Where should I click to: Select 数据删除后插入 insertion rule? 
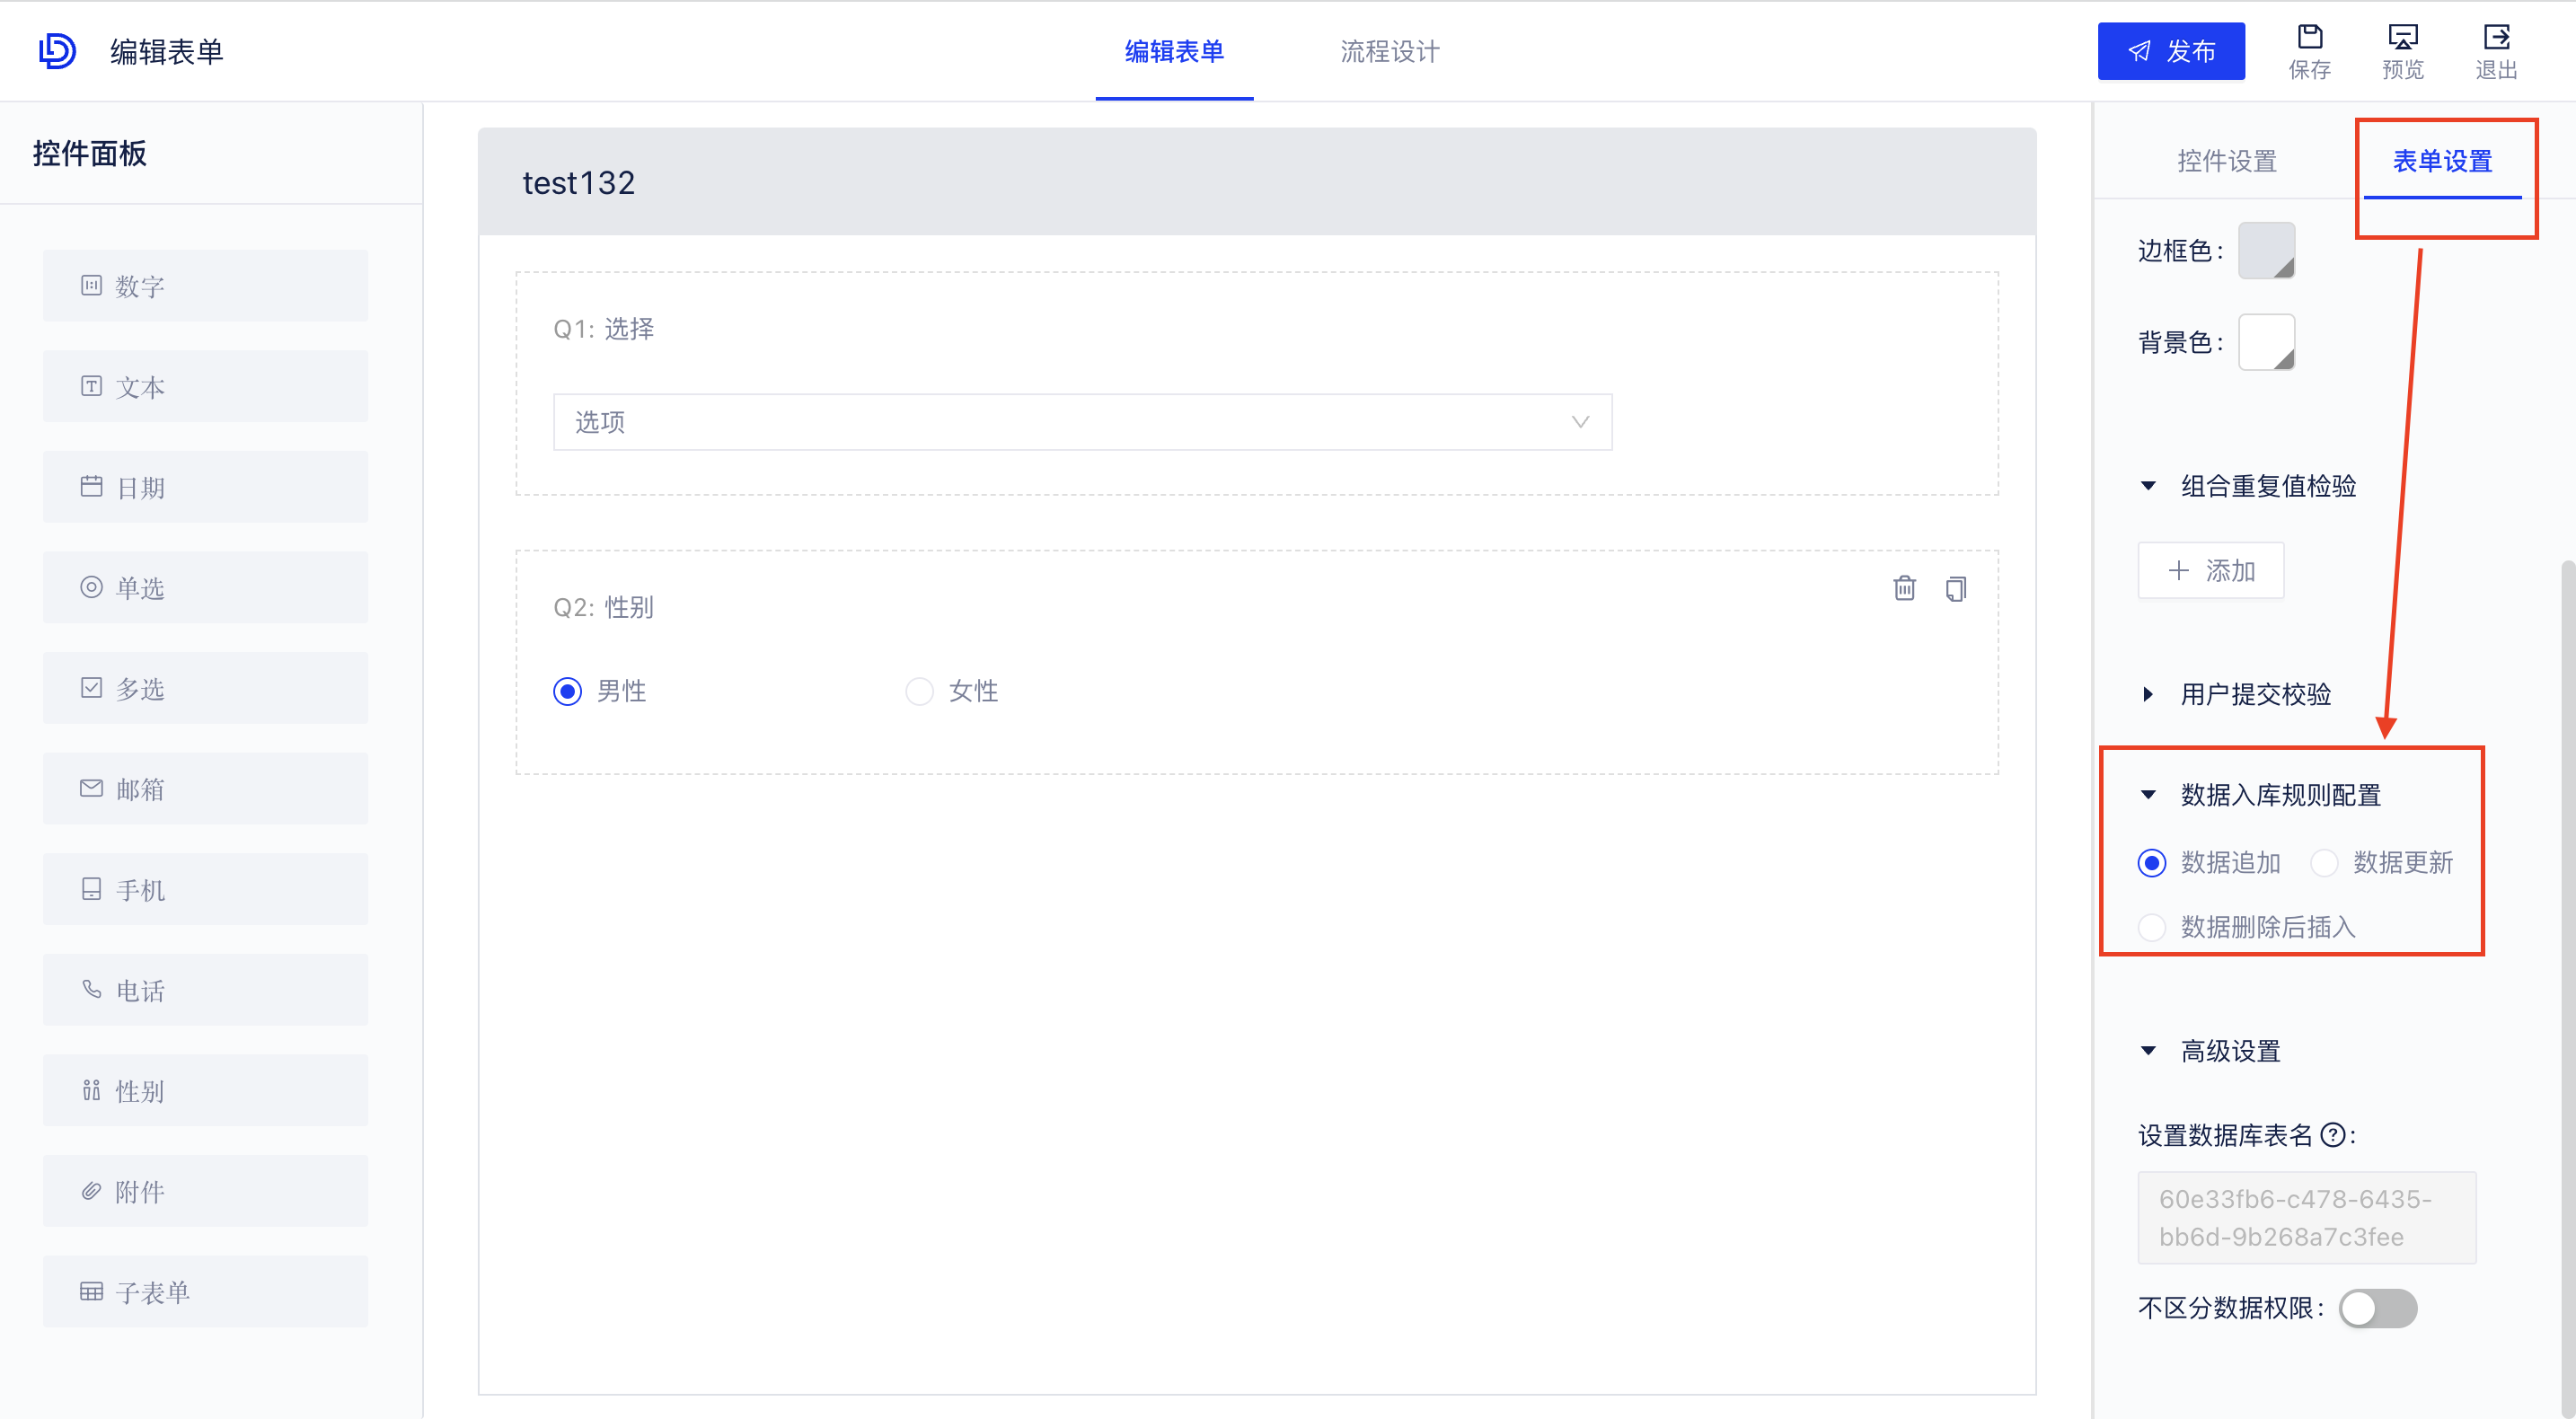pyautogui.click(x=2151, y=927)
